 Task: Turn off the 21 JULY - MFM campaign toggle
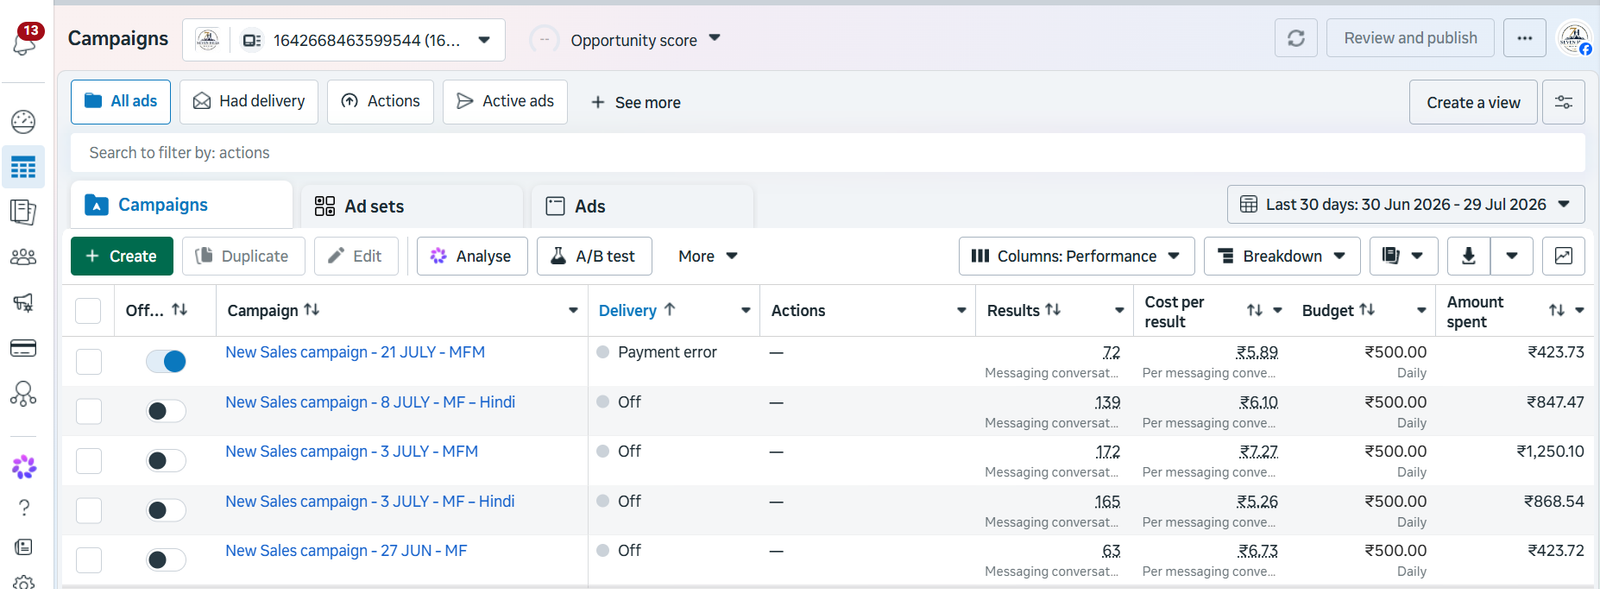coord(166,361)
